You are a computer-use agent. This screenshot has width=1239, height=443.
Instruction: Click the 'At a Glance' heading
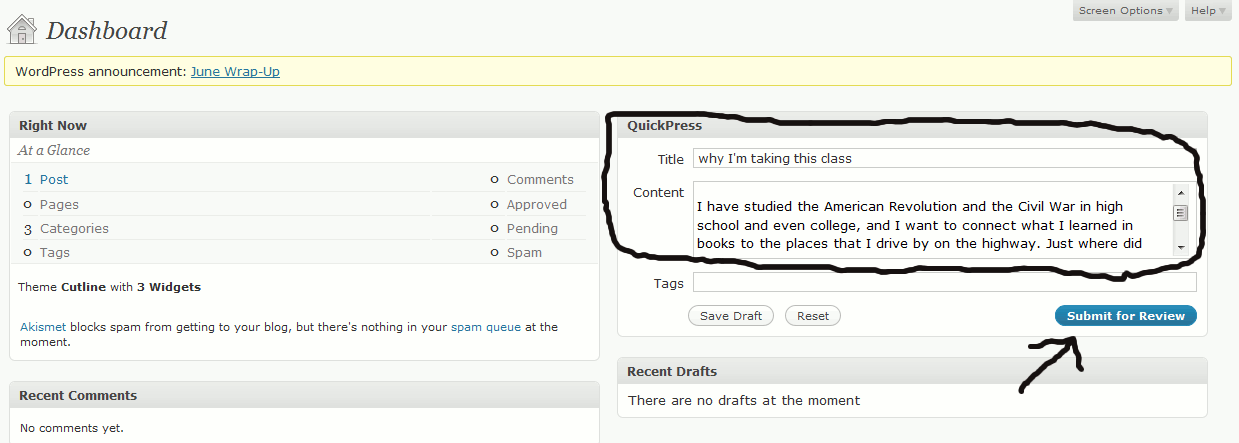pos(54,150)
